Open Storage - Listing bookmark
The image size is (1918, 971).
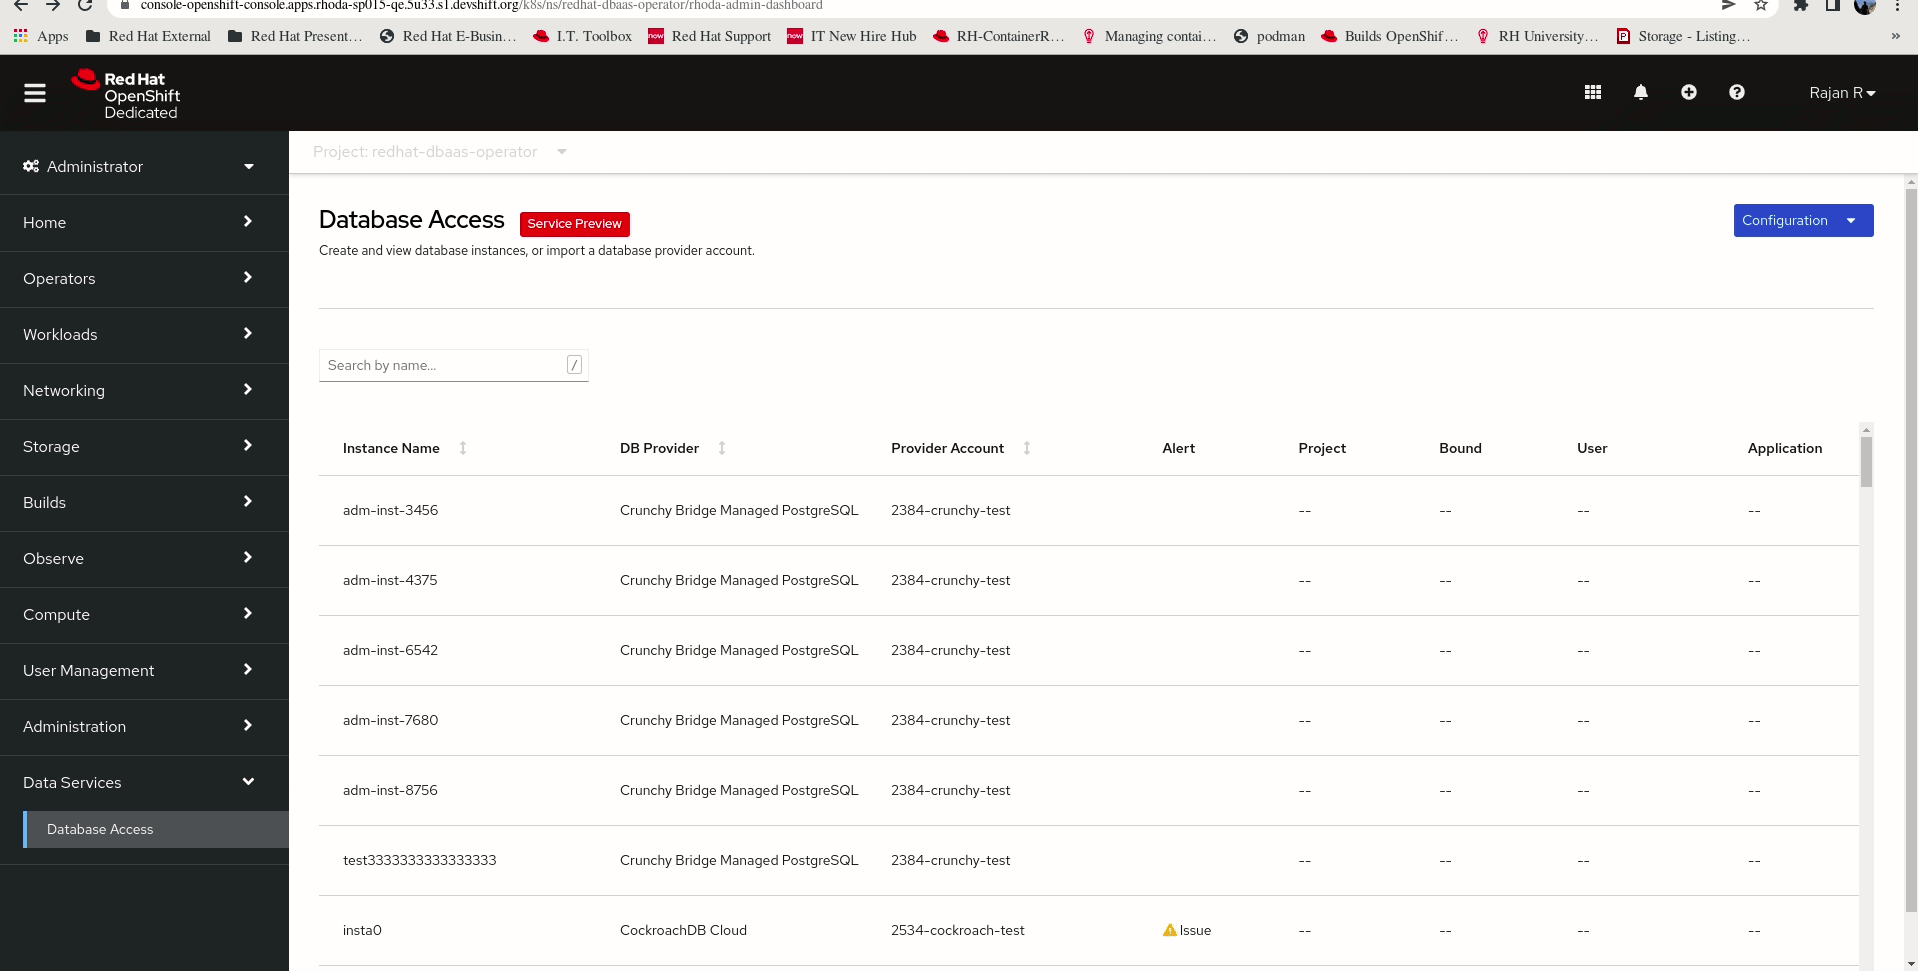(1683, 36)
